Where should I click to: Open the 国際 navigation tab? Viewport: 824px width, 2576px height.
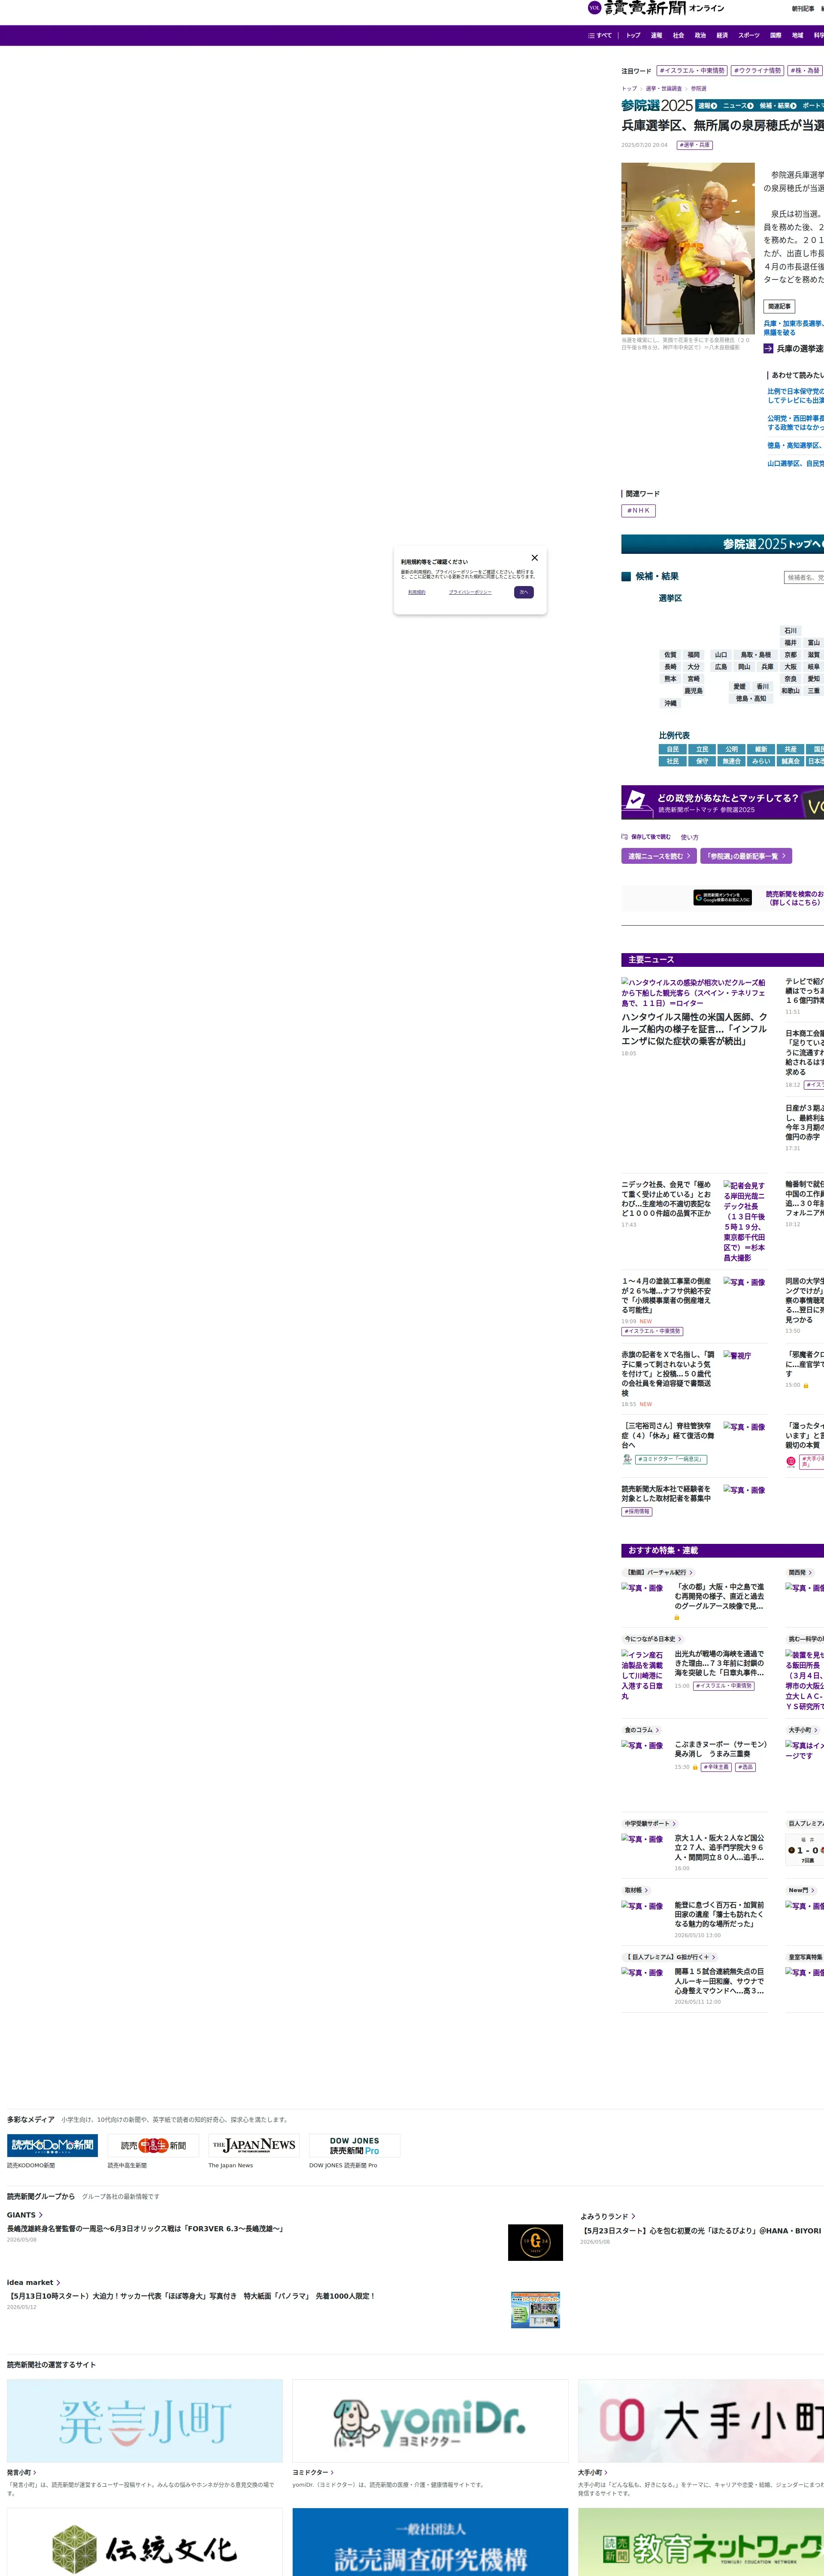775,35
